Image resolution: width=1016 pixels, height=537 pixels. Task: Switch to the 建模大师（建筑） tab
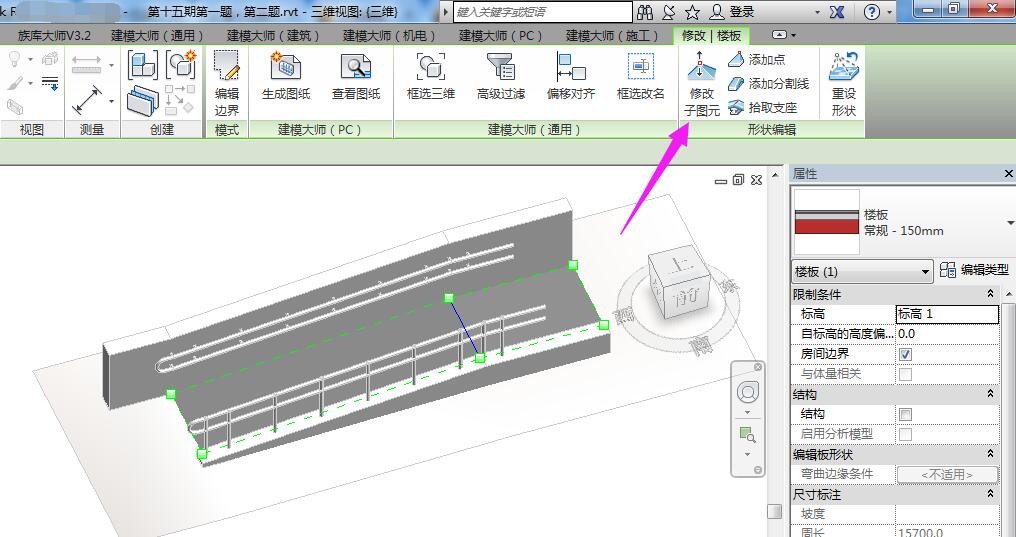tap(273, 36)
